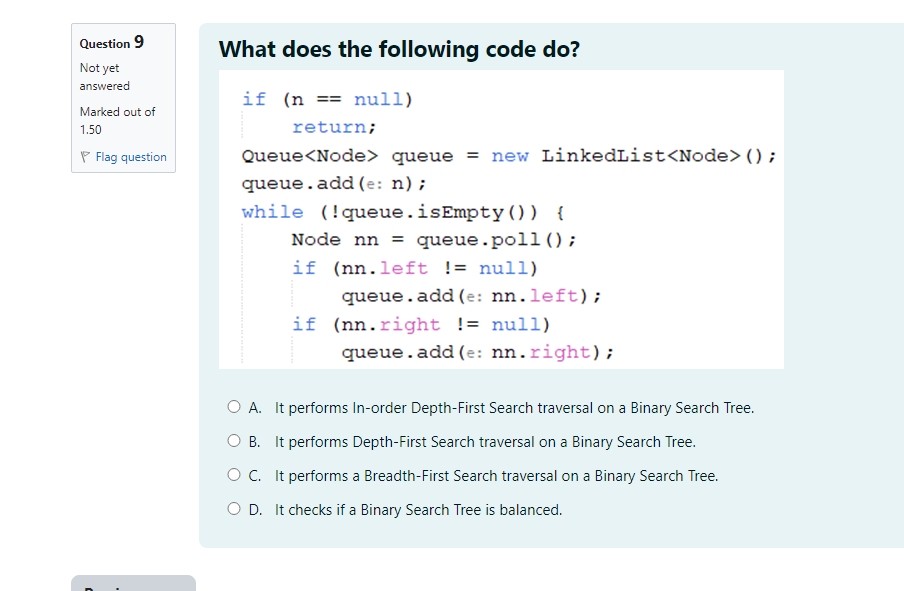
Task: Click the Question 9 info panel
Action: pyautogui.click(x=123, y=98)
